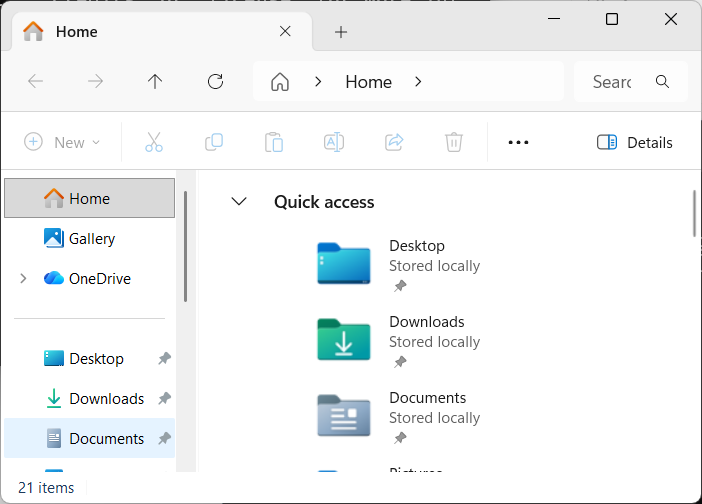Image resolution: width=702 pixels, height=504 pixels.
Task: Click the main content scrollbar
Action: click(x=694, y=214)
